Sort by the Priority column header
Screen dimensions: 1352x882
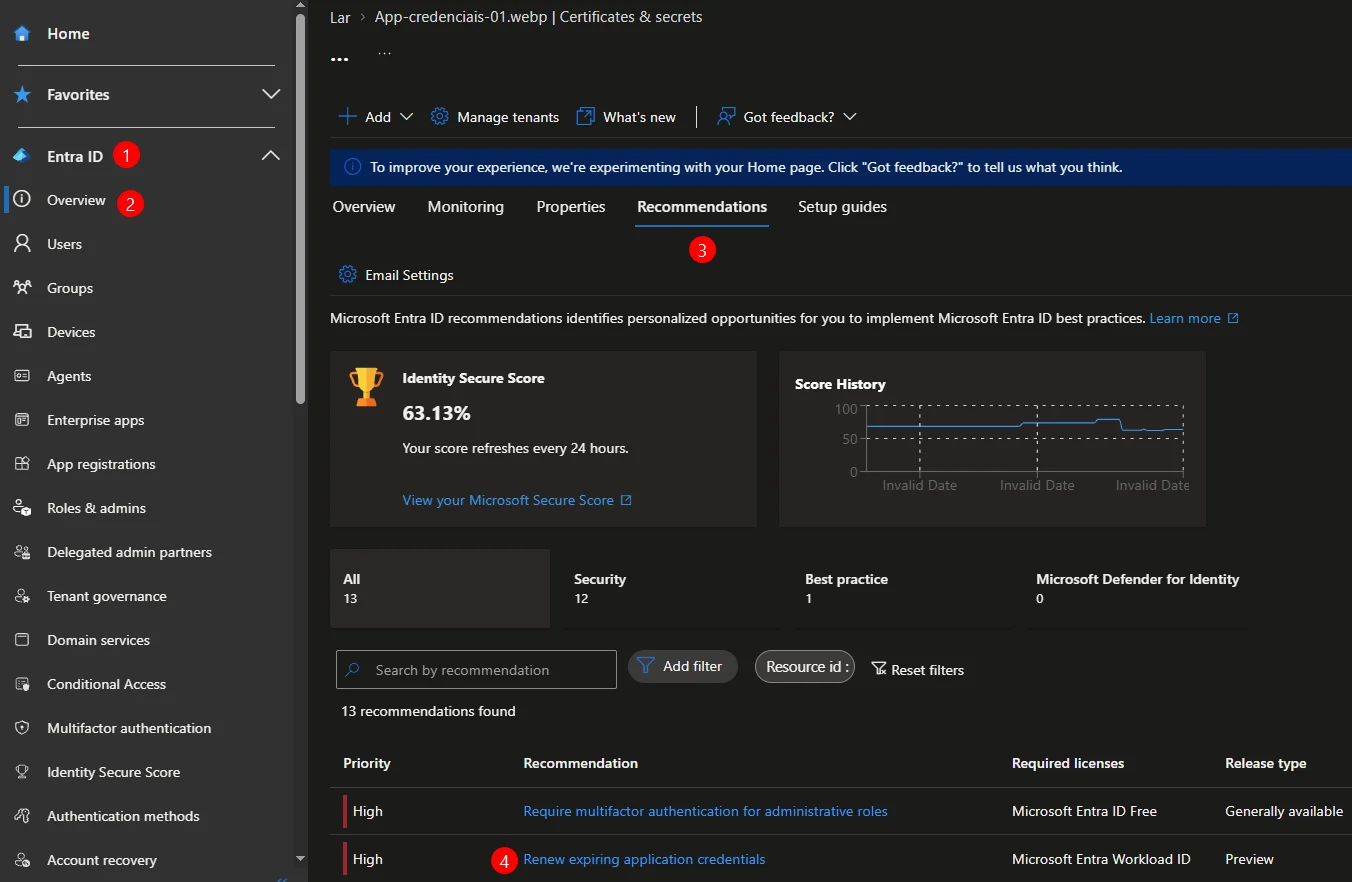tap(367, 763)
